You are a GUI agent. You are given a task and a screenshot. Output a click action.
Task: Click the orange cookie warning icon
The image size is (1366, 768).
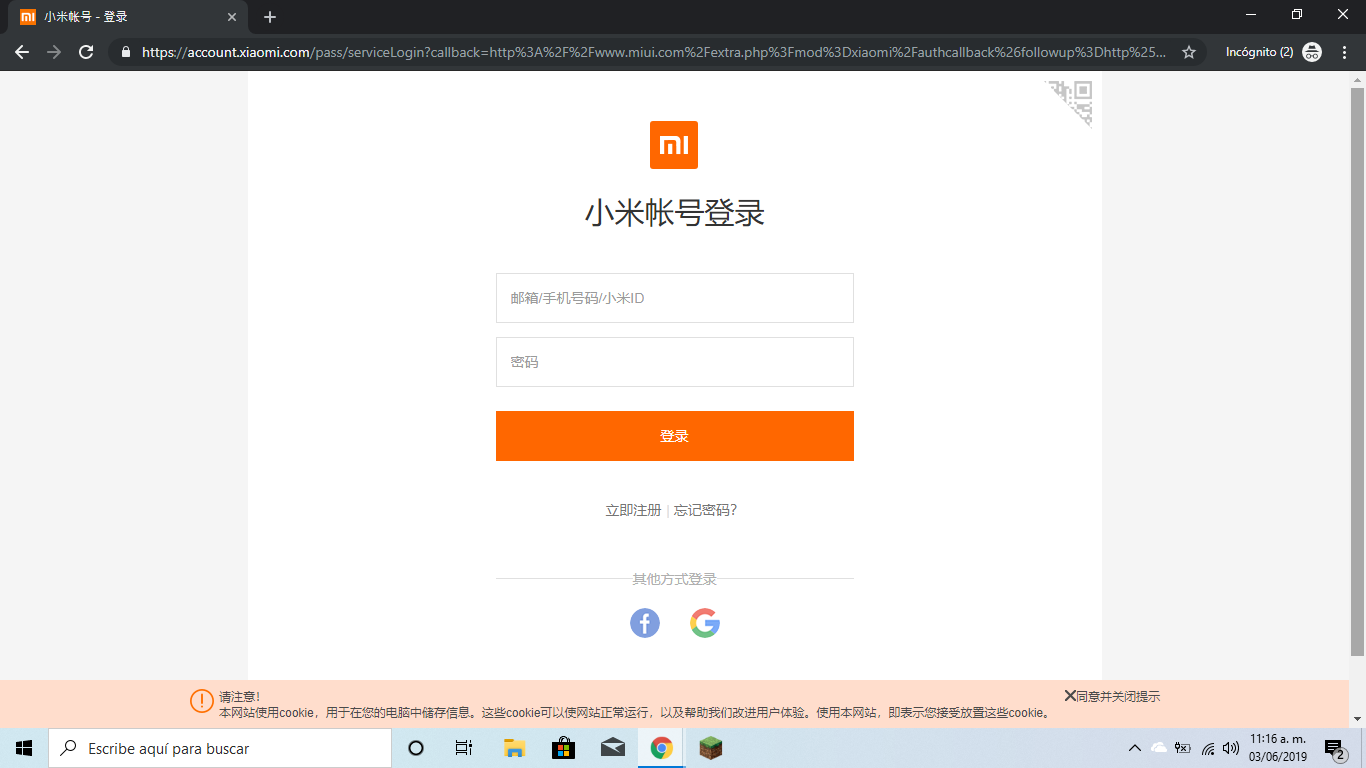click(202, 701)
